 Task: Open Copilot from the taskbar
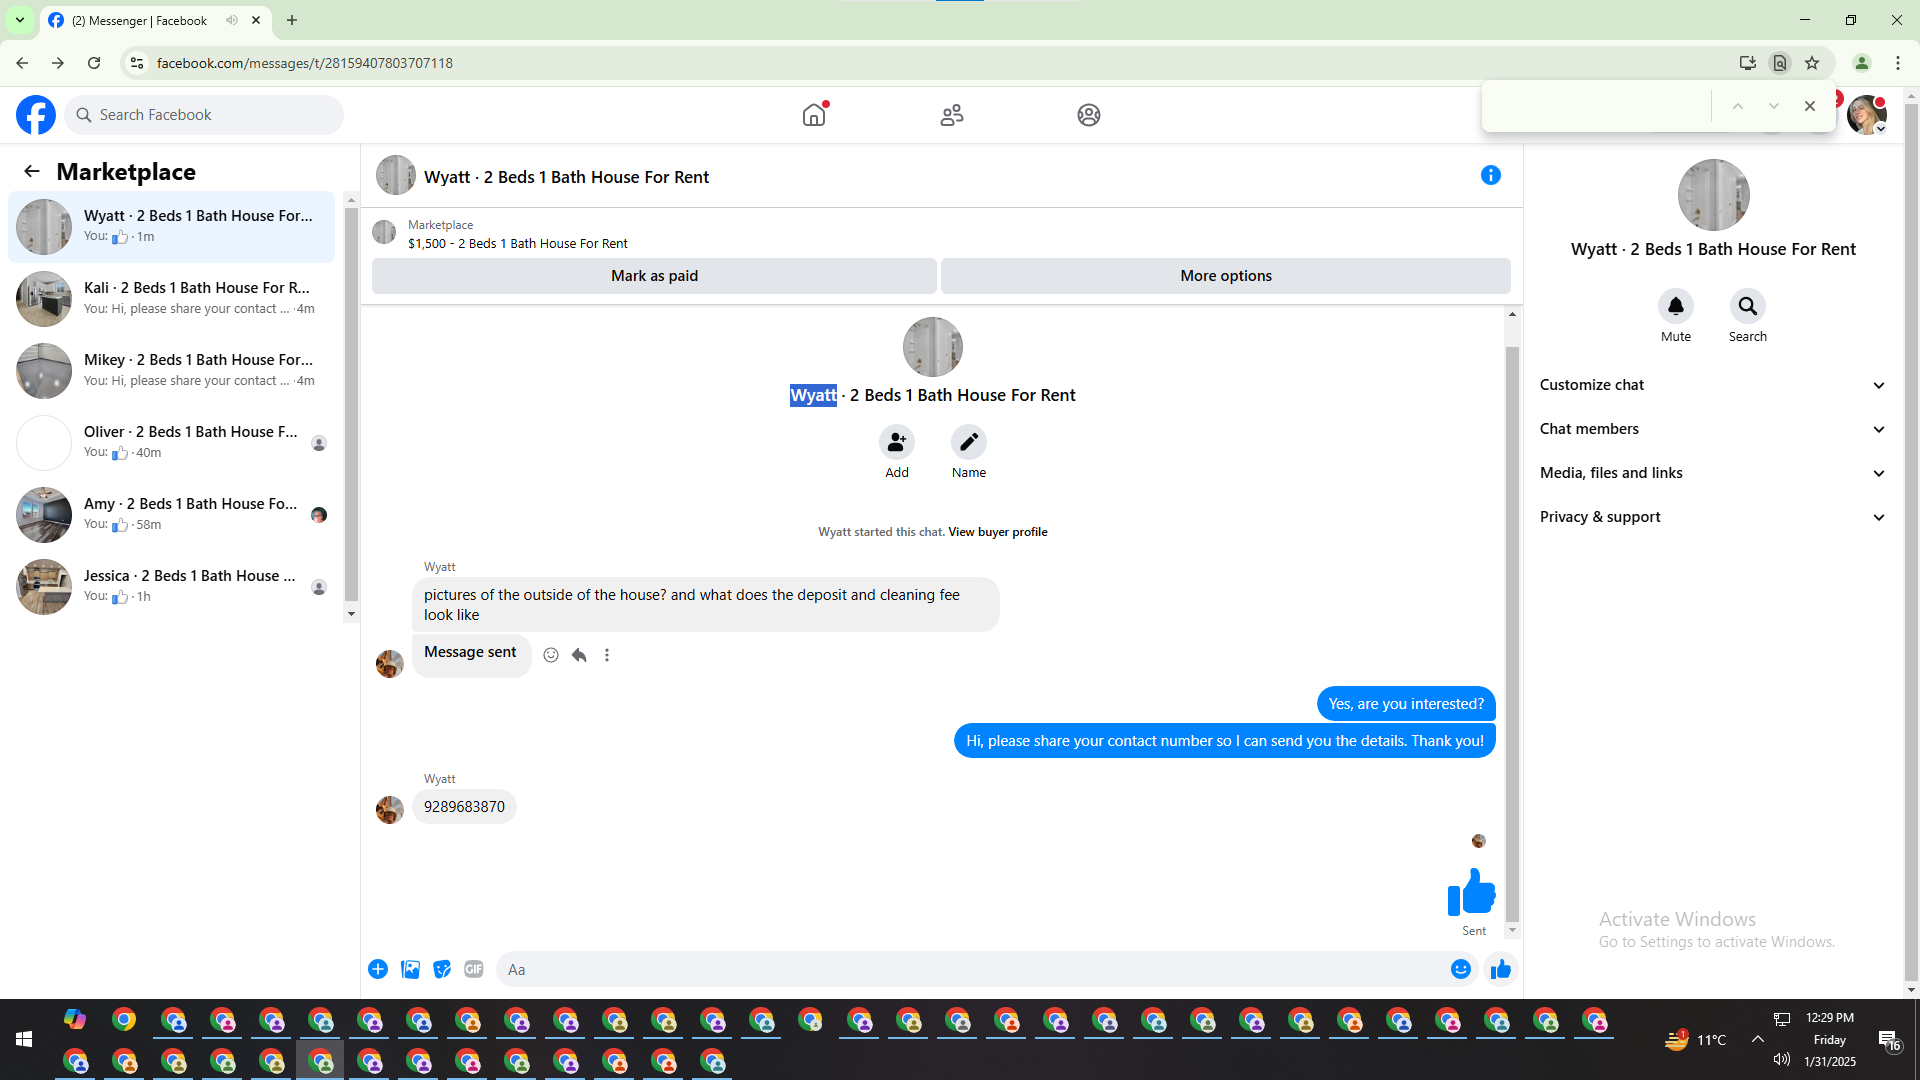75,1019
